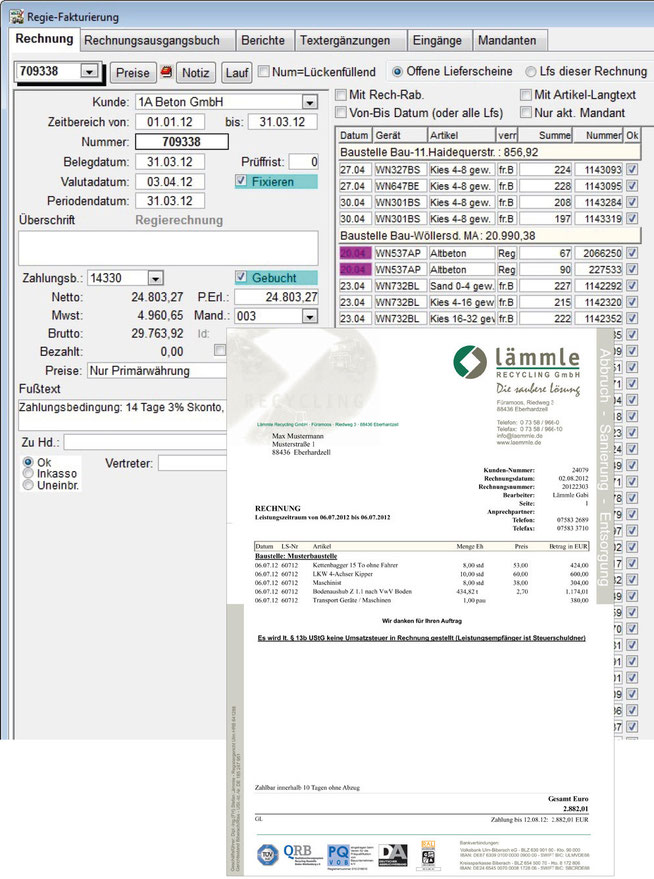Click the Sand 0-4 gew. article cell
Screen dimensions: 654x879
tap(462, 286)
